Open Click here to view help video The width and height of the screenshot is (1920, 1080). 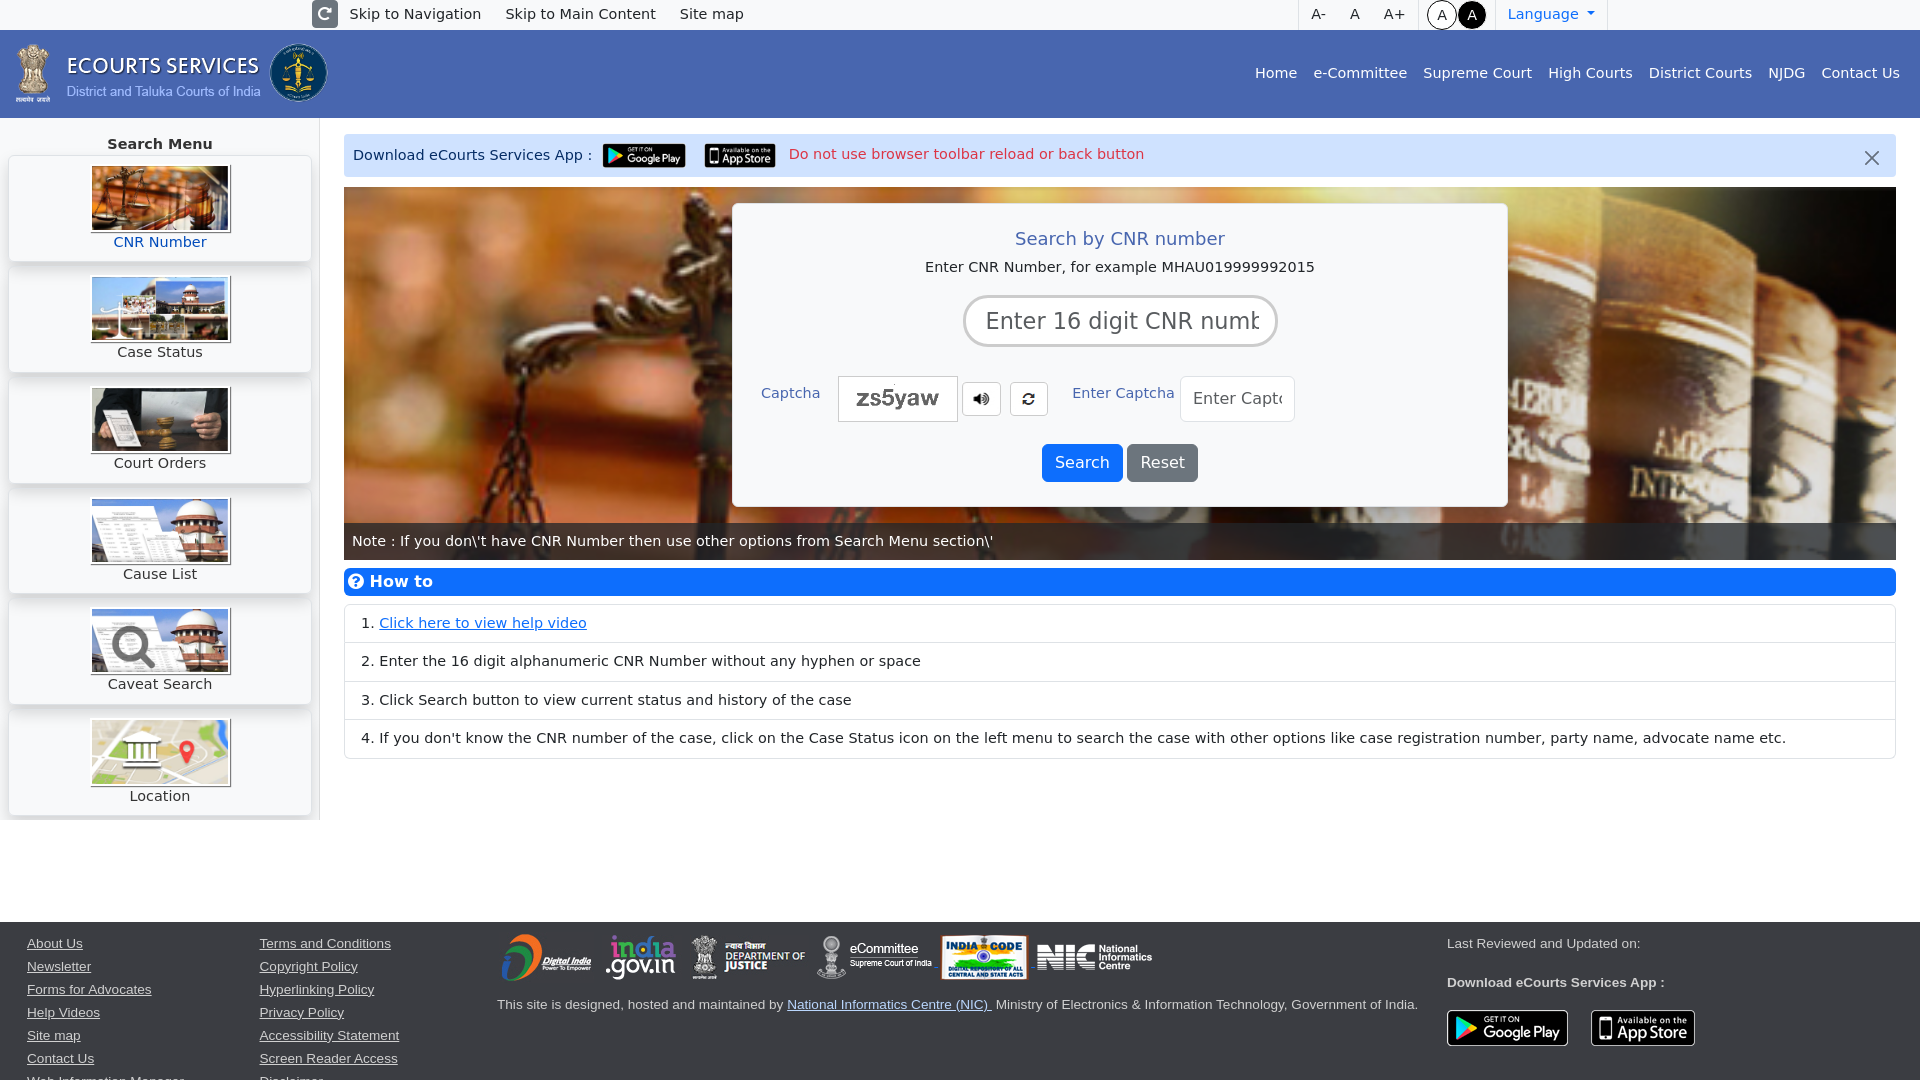(482, 623)
